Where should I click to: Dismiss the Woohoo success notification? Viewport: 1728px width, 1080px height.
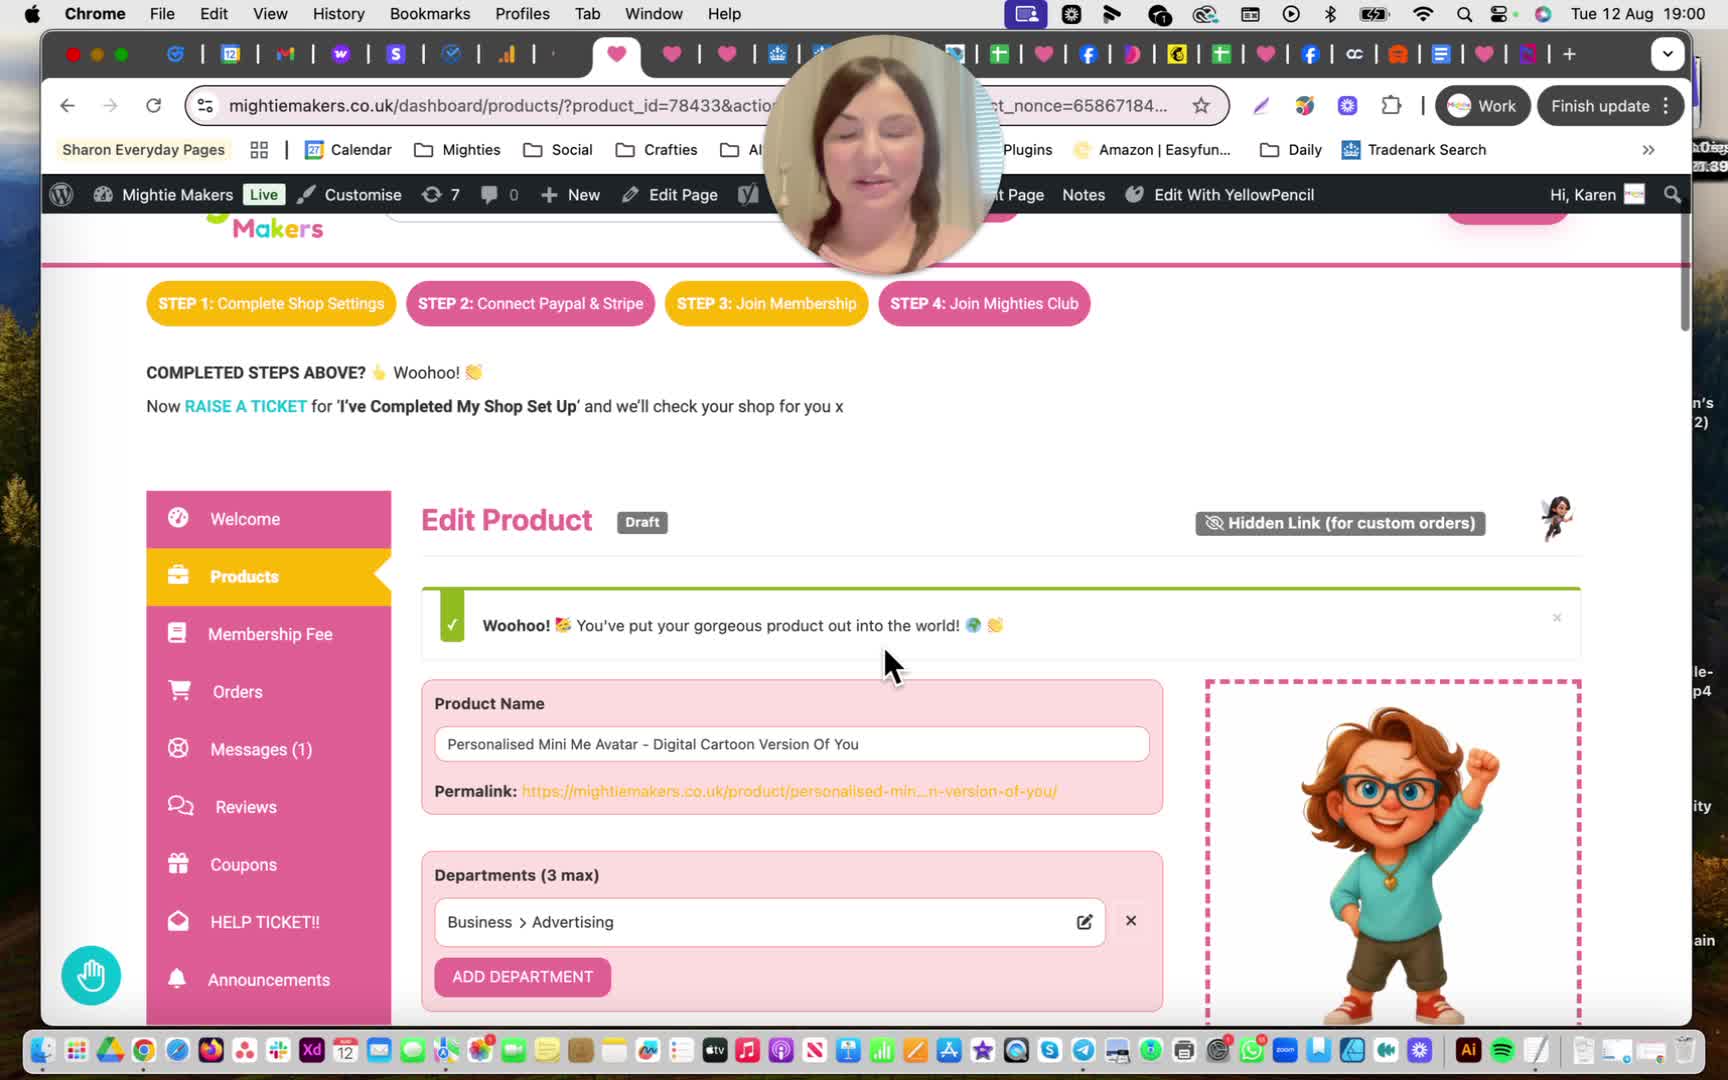pyautogui.click(x=1557, y=618)
